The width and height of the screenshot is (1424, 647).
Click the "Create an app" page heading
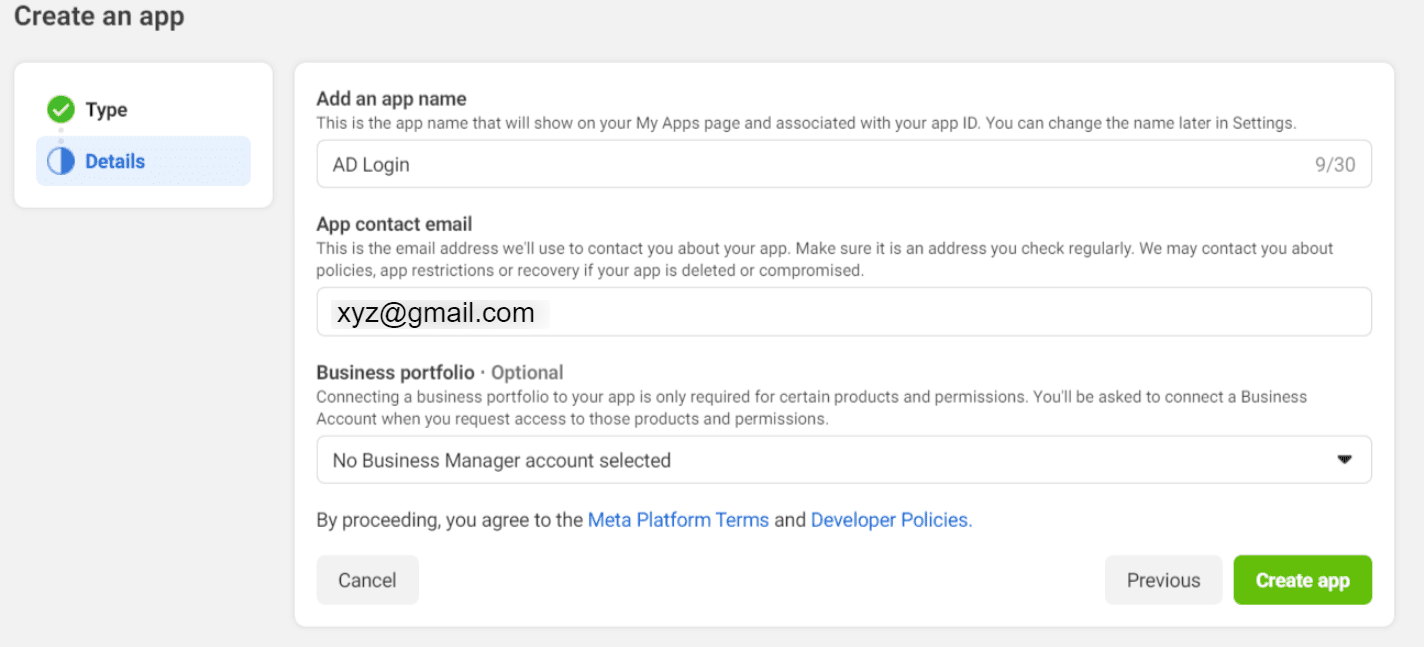coord(99,17)
